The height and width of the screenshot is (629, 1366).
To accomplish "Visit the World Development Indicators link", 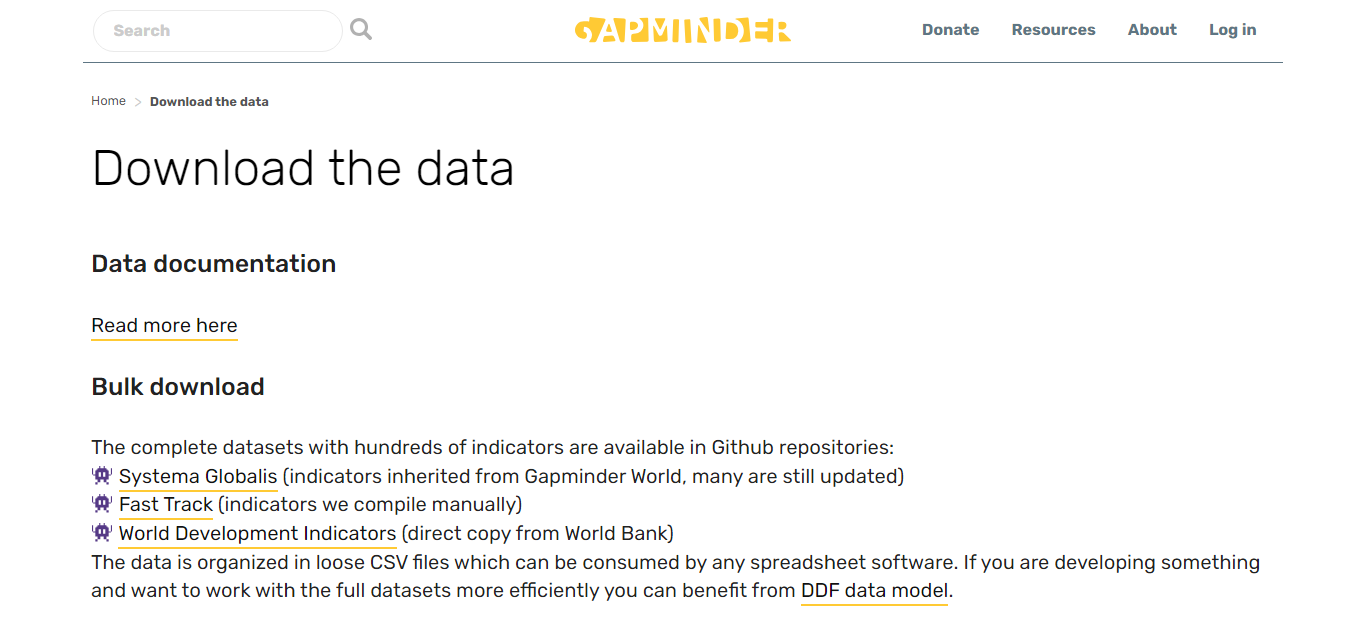I will click(257, 534).
